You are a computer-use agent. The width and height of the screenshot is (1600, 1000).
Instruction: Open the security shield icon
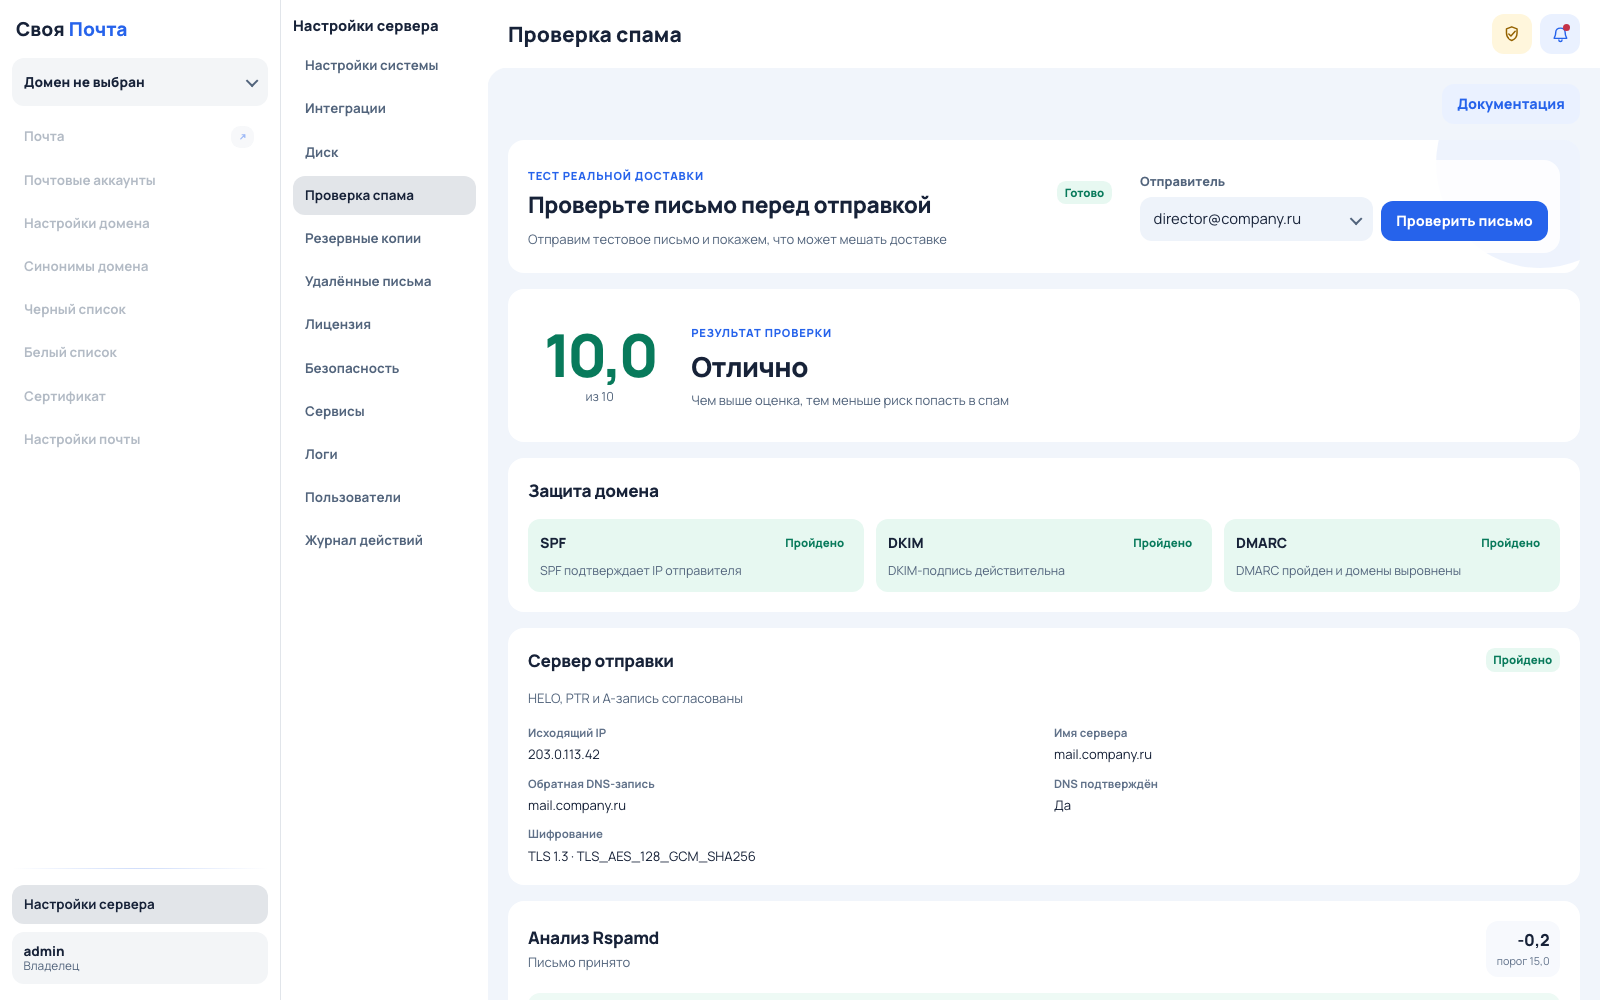1511,34
